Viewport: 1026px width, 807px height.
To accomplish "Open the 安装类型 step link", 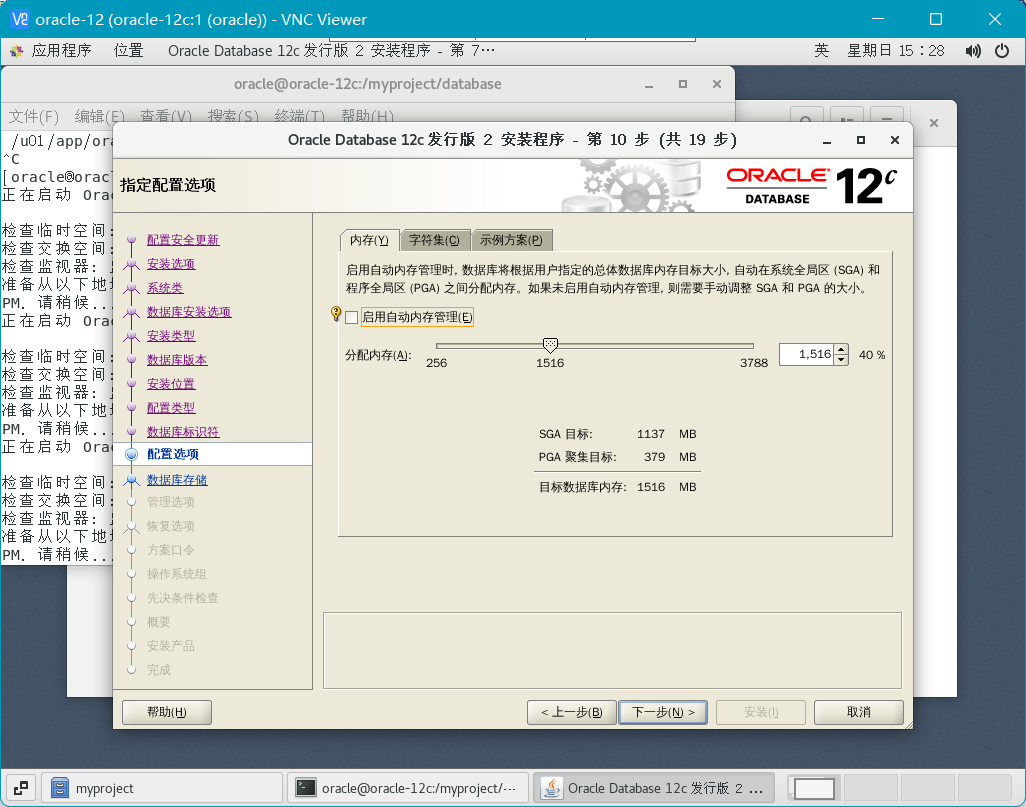I will pyautogui.click(x=171, y=336).
